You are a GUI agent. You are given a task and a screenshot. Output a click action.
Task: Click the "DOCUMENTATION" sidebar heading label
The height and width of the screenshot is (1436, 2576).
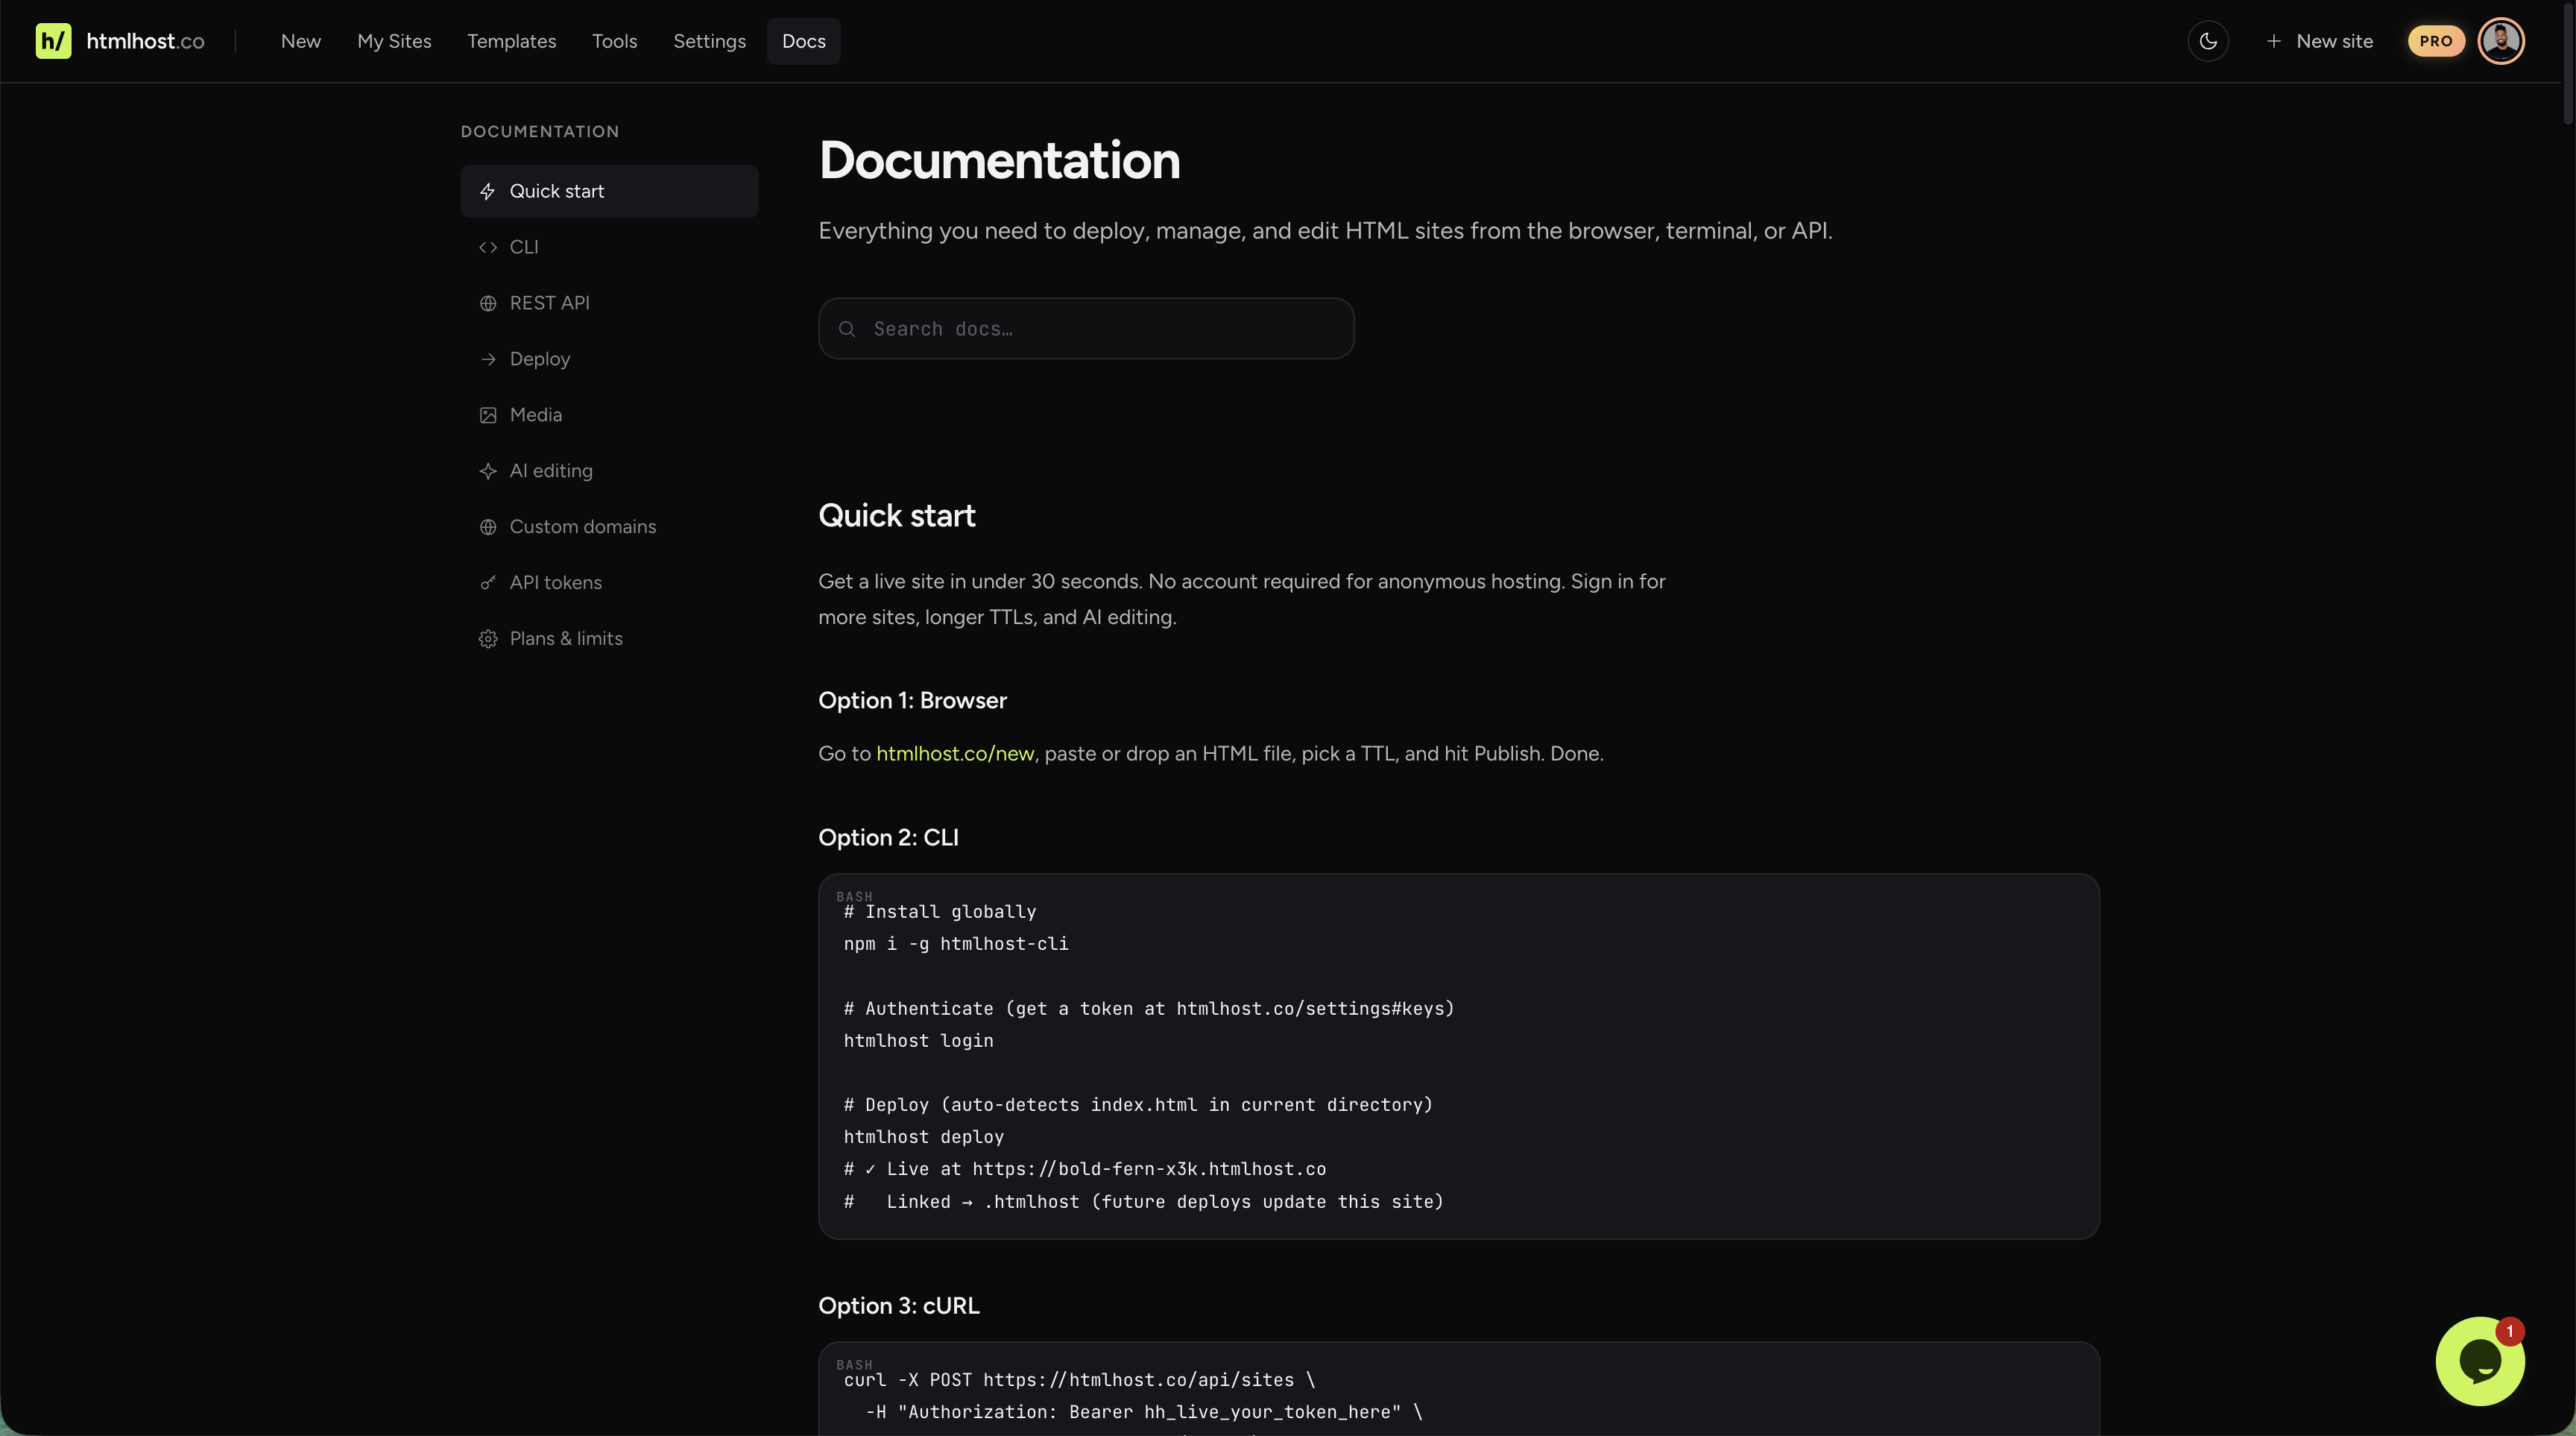(x=540, y=132)
